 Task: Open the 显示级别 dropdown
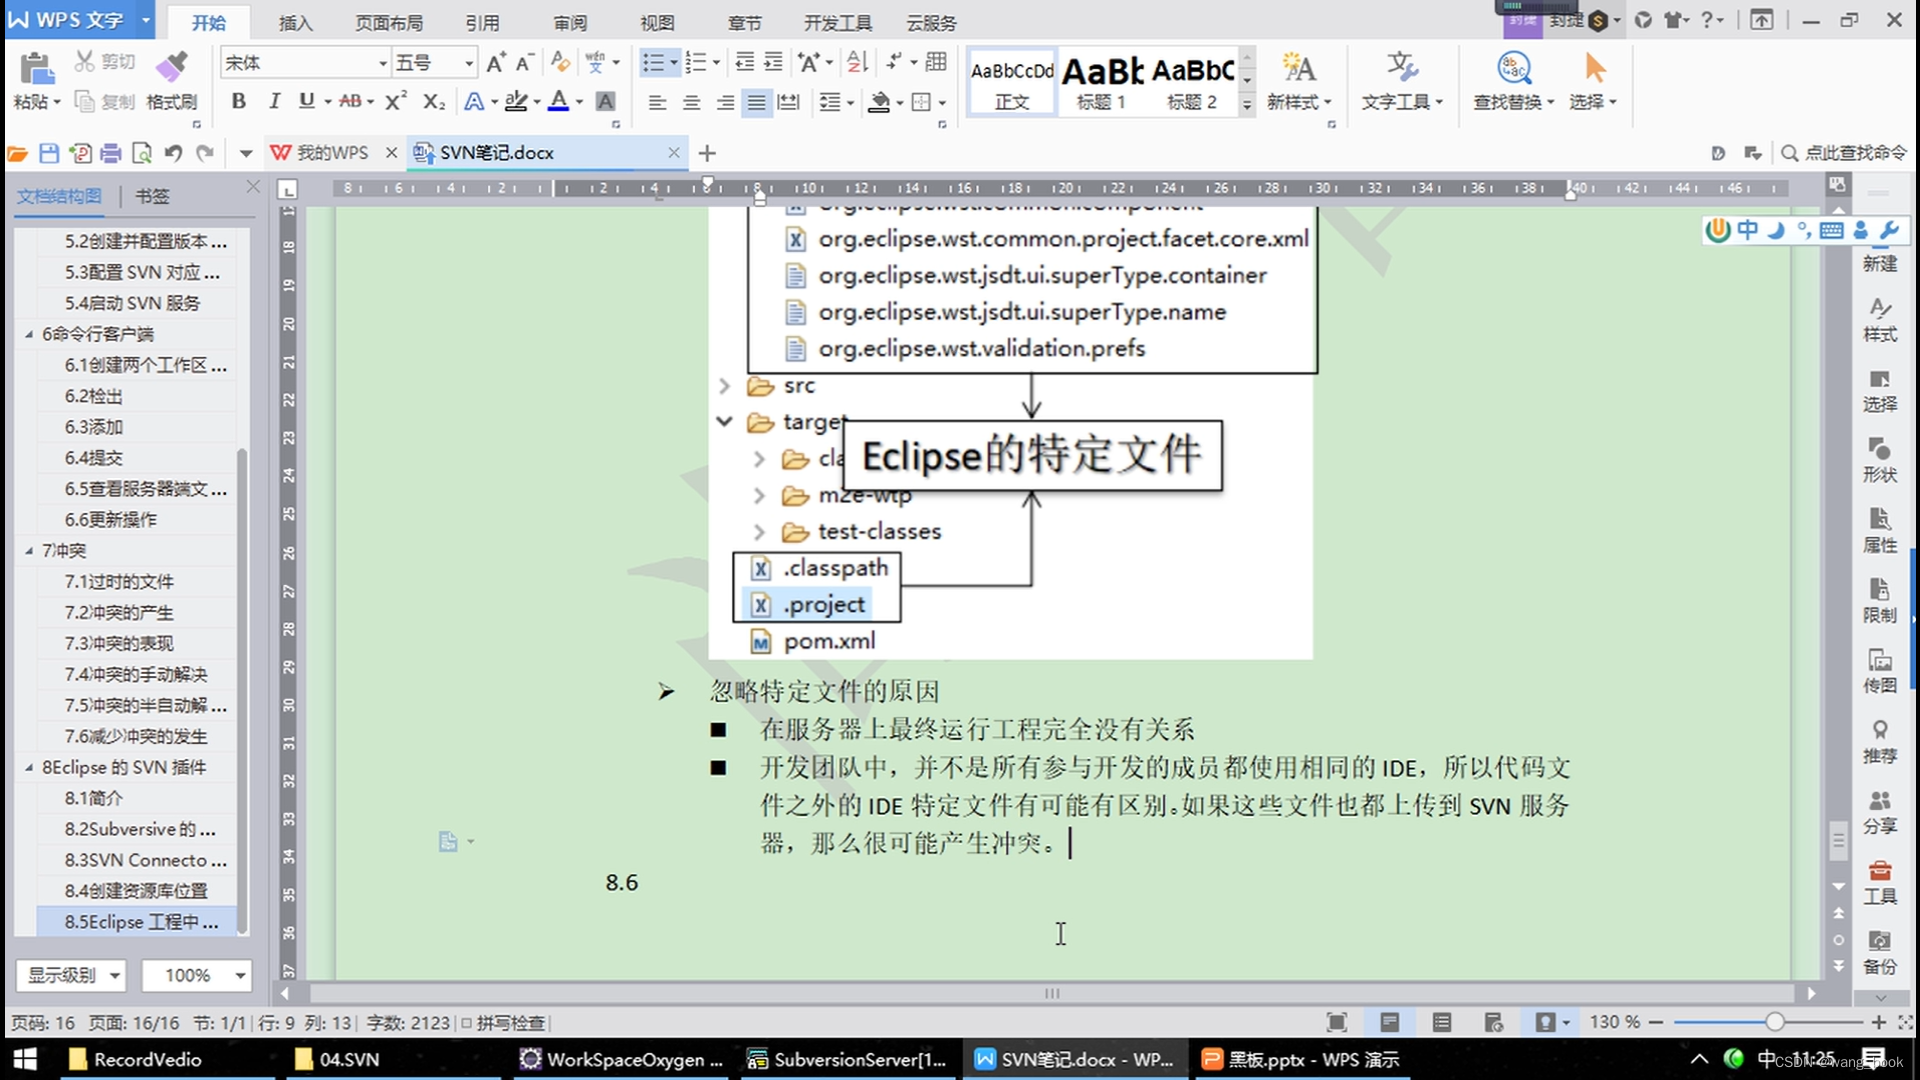[x=71, y=975]
